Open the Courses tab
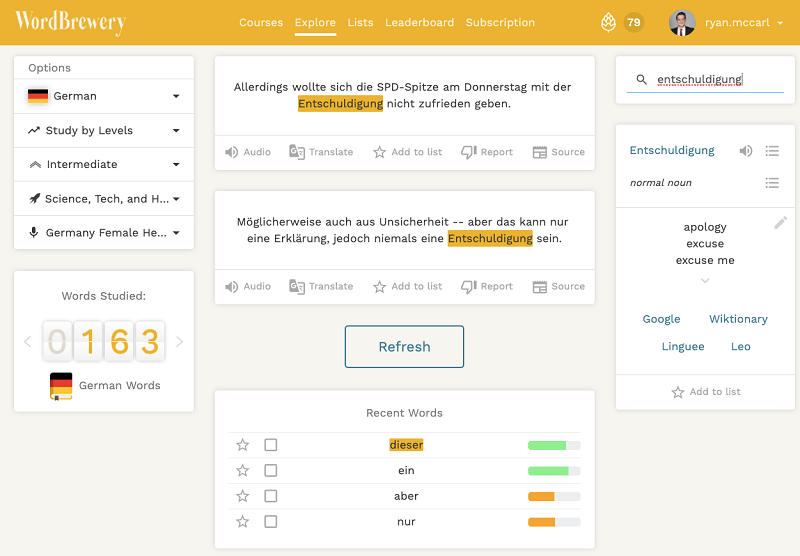 pos(261,22)
